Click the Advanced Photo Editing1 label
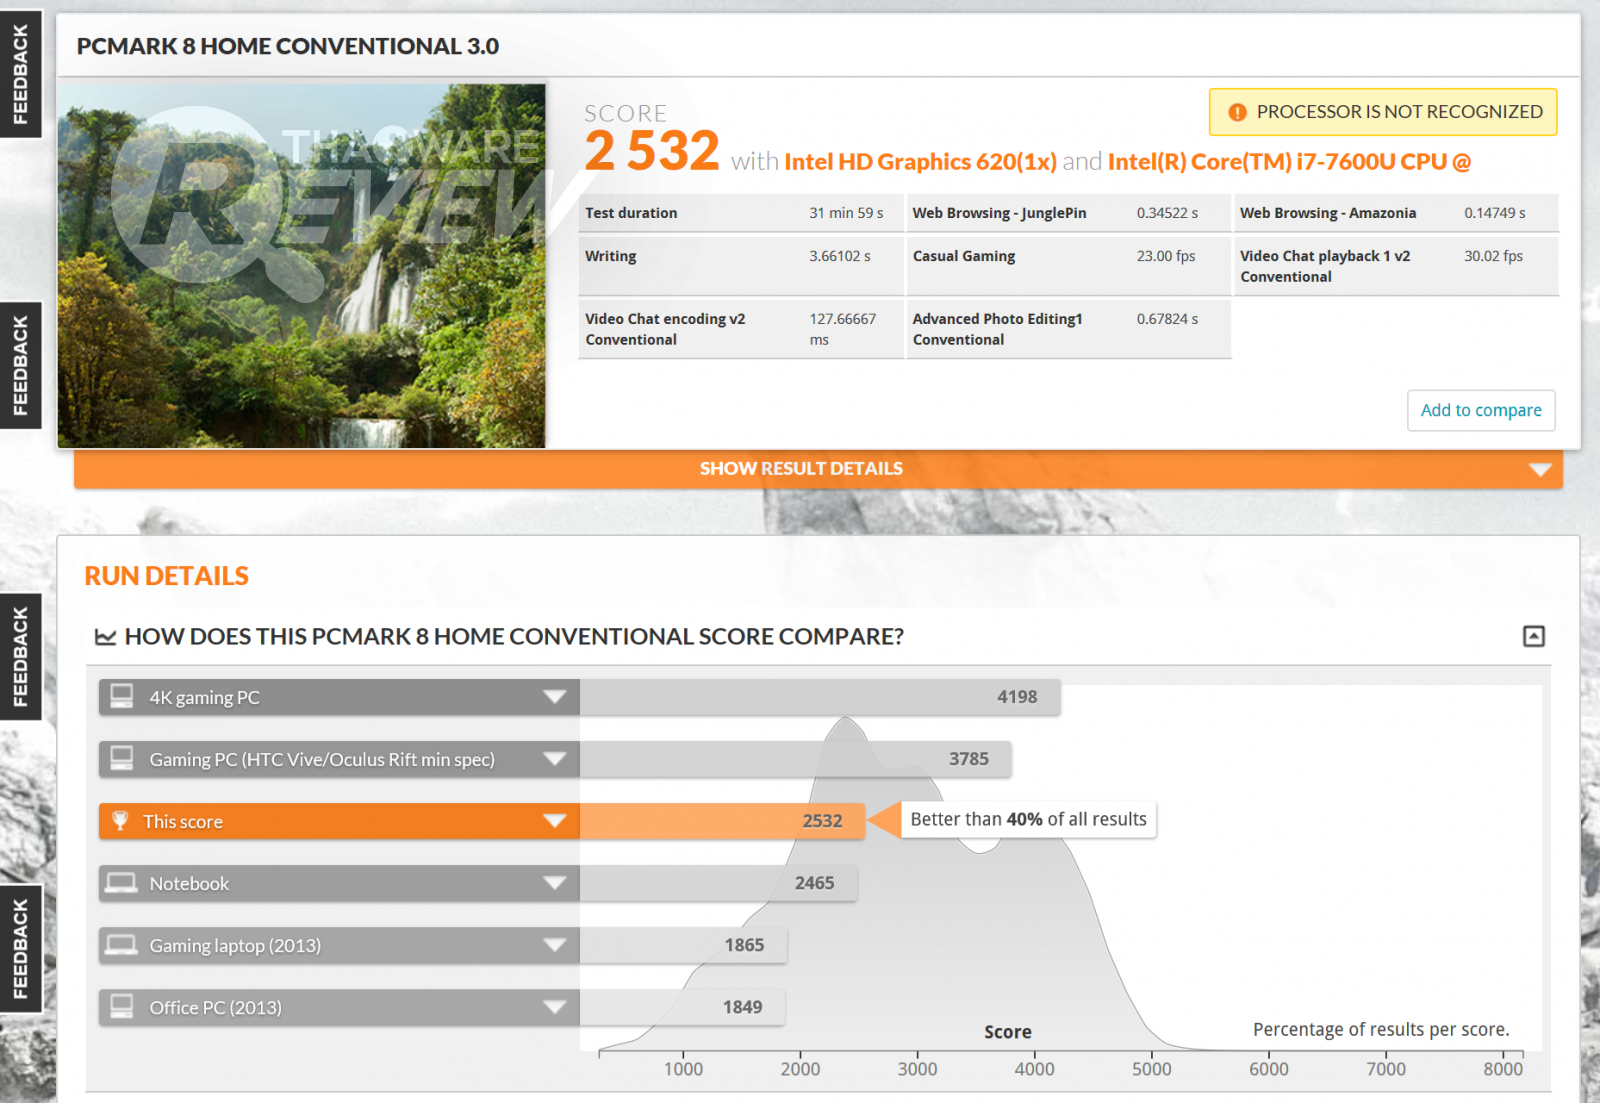 [997, 329]
